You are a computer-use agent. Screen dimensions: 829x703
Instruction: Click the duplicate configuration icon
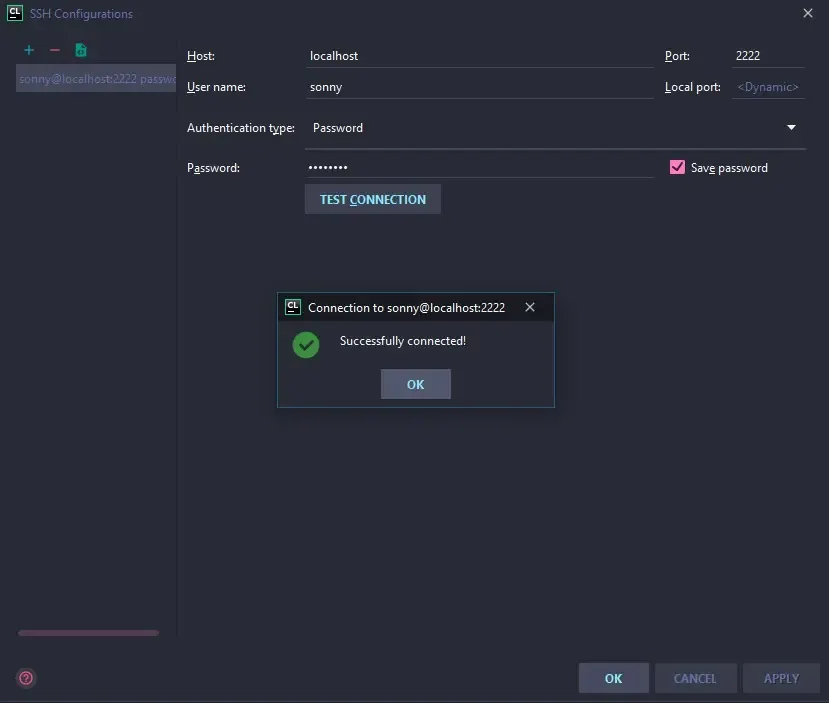pyautogui.click(x=81, y=50)
